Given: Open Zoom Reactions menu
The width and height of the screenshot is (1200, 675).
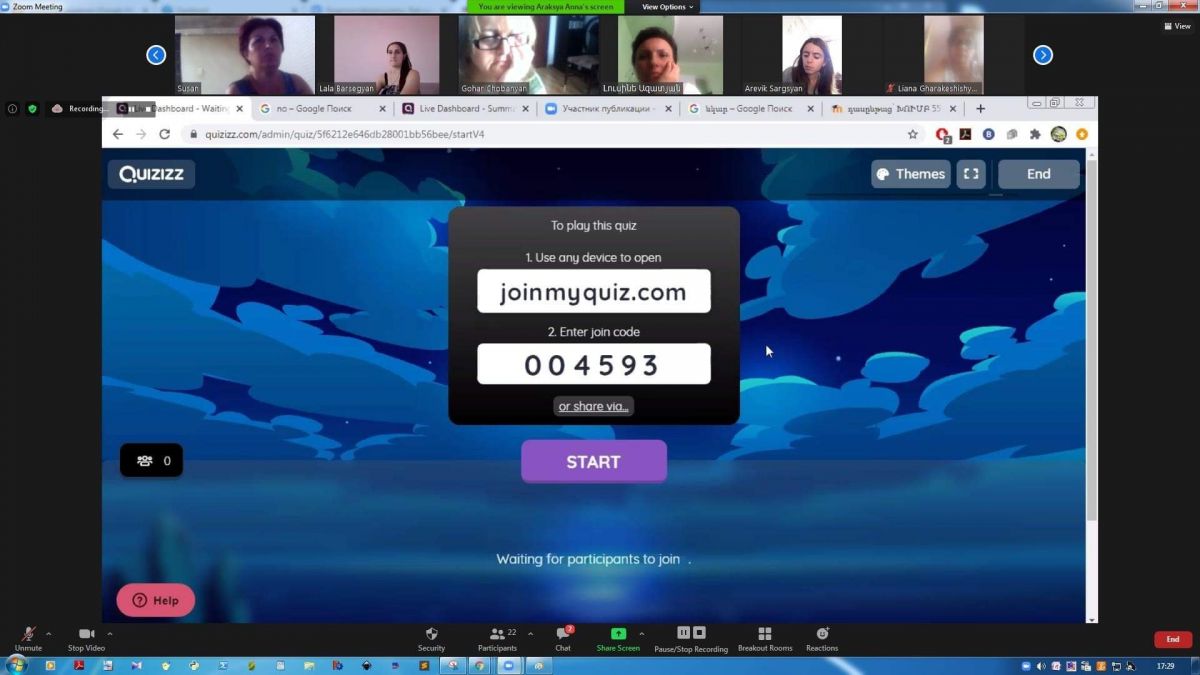Looking at the screenshot, I should tap(822, 634).
